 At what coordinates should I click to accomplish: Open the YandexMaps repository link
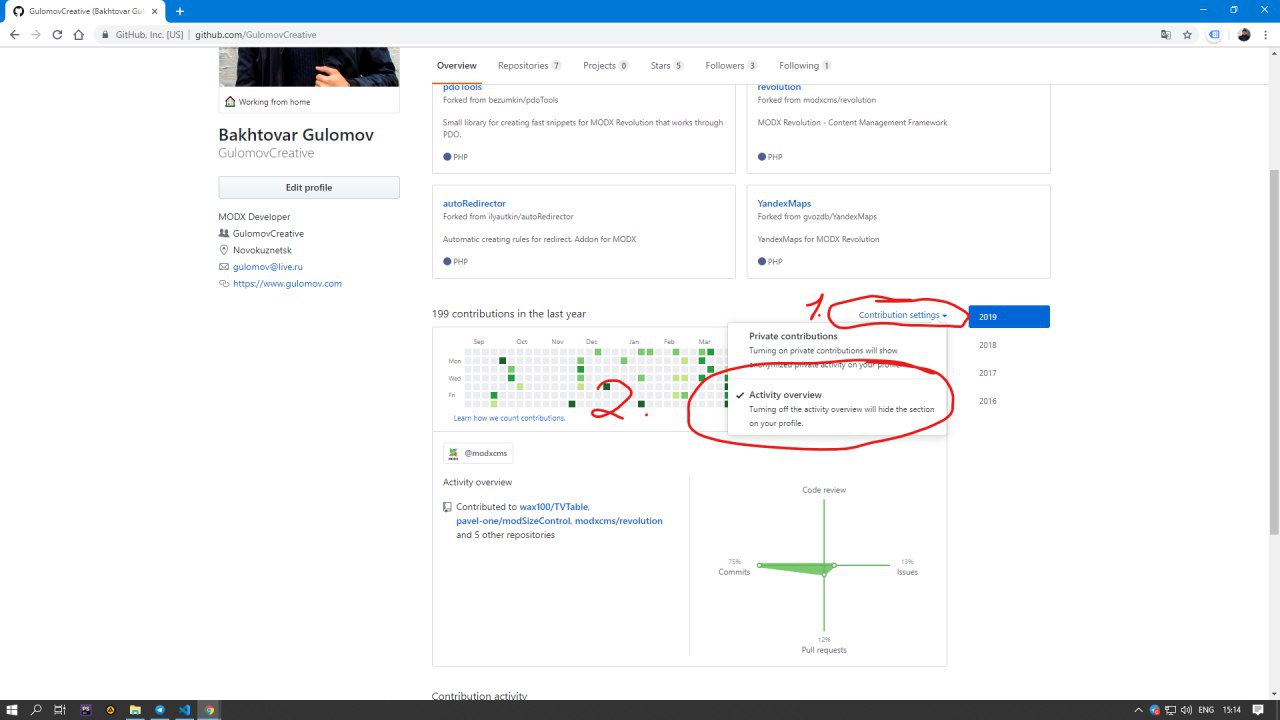(x=784, y=204)
